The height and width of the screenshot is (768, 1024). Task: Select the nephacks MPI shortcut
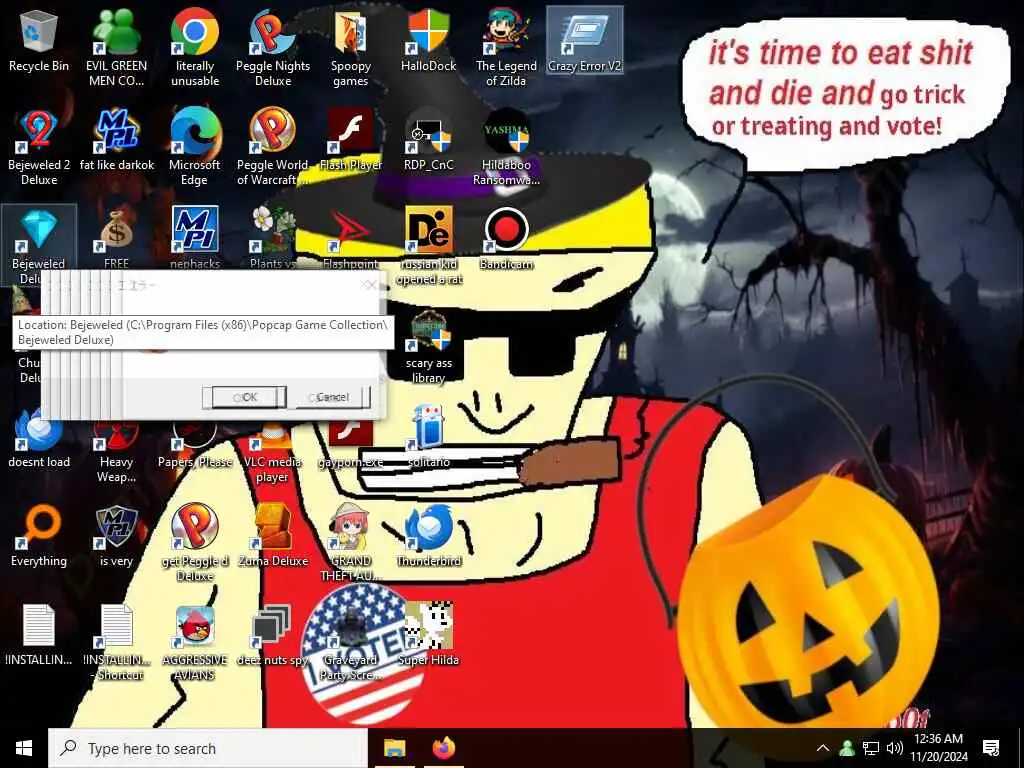pos(195,238)
